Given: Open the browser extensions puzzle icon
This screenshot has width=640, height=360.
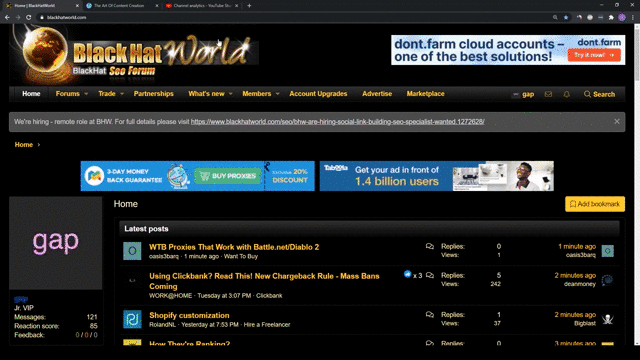Looking at the screenshot, I should click(x=611, y=18).
